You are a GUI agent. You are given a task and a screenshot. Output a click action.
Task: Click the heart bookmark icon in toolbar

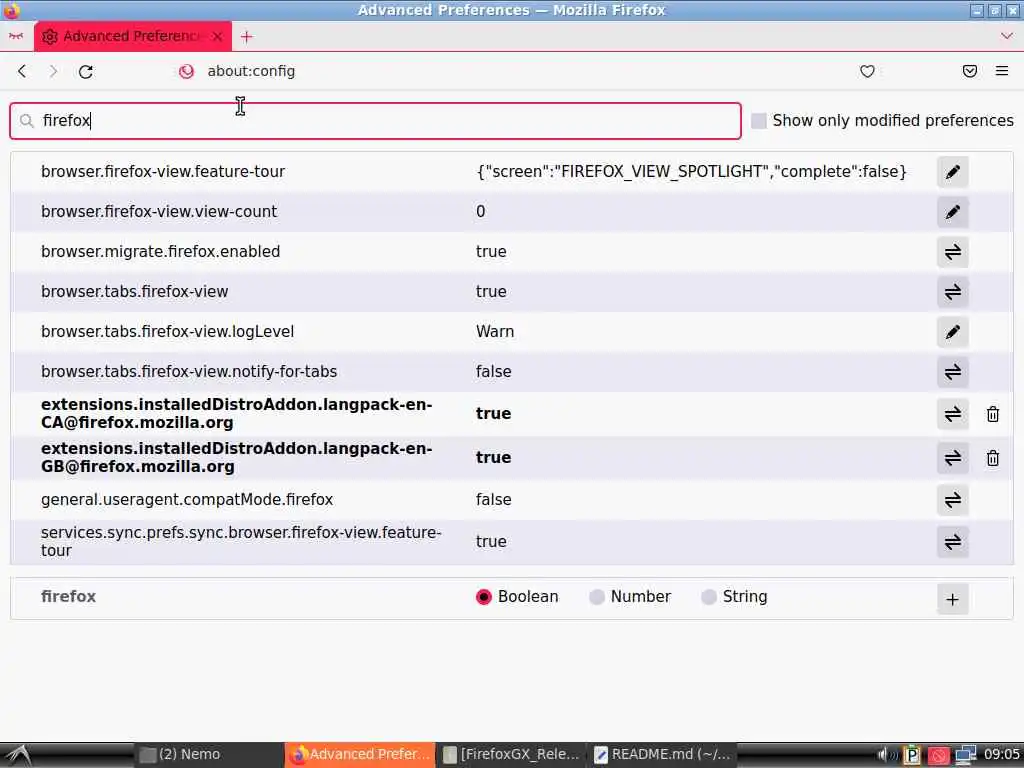coord(867,71)
